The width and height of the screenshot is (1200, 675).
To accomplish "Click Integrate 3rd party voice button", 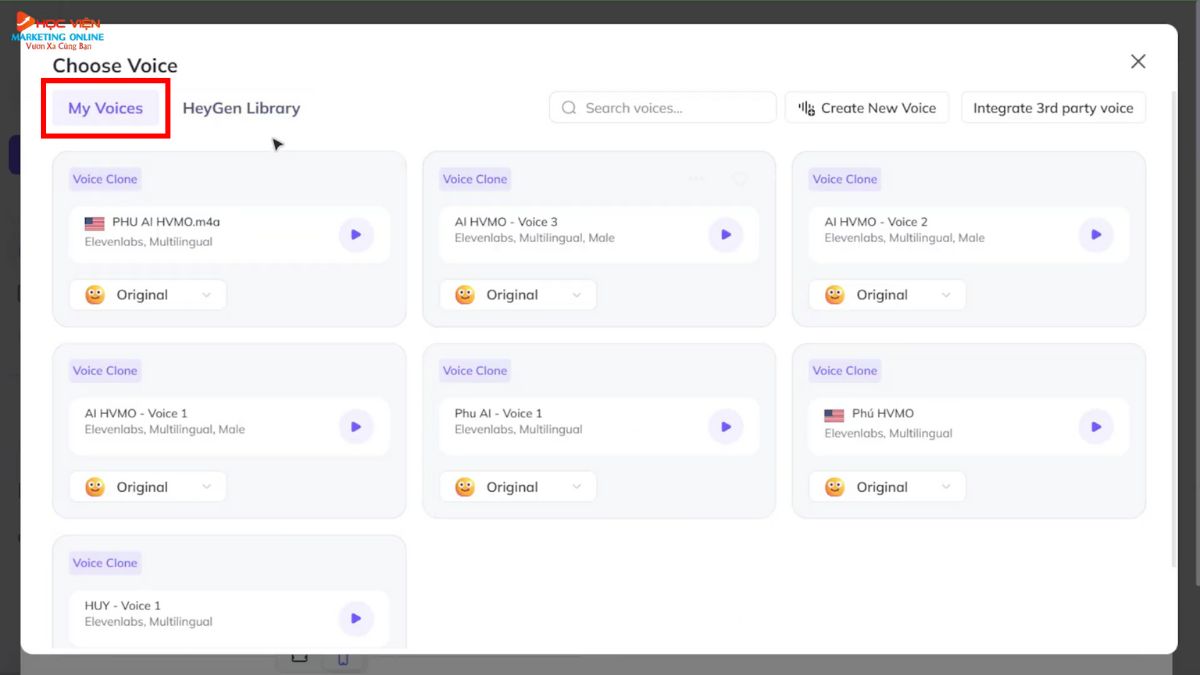I will tap(1053, 108).
